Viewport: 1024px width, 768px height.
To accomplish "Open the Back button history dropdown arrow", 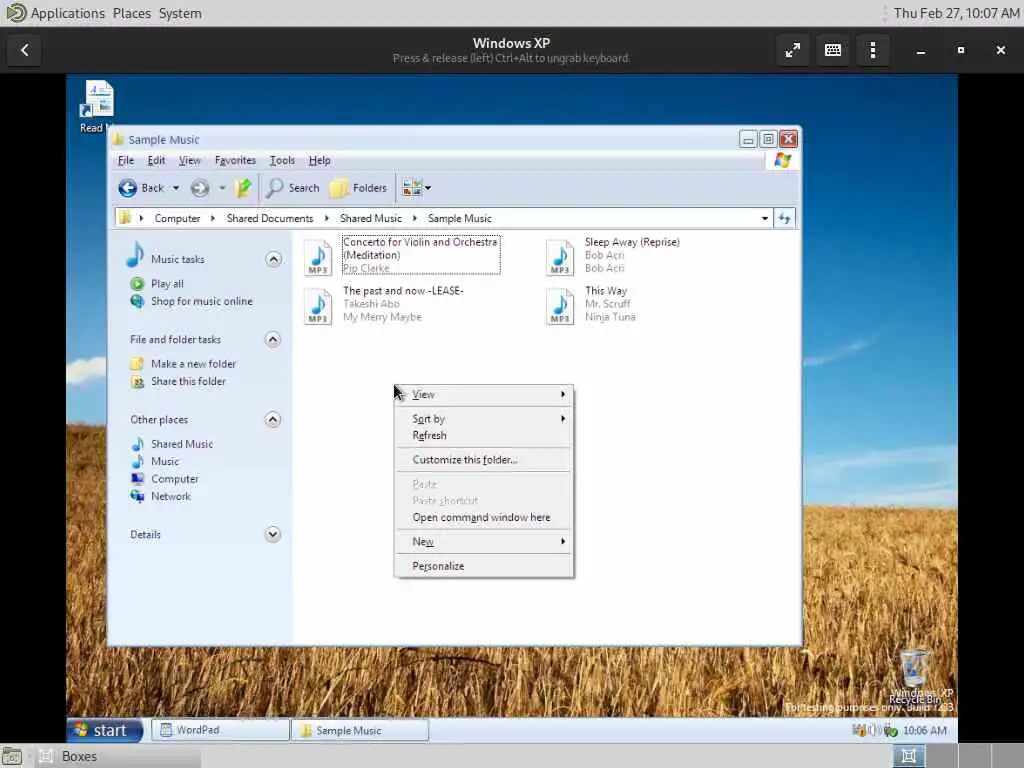I will pyautogui.click(x=176, y=188).
